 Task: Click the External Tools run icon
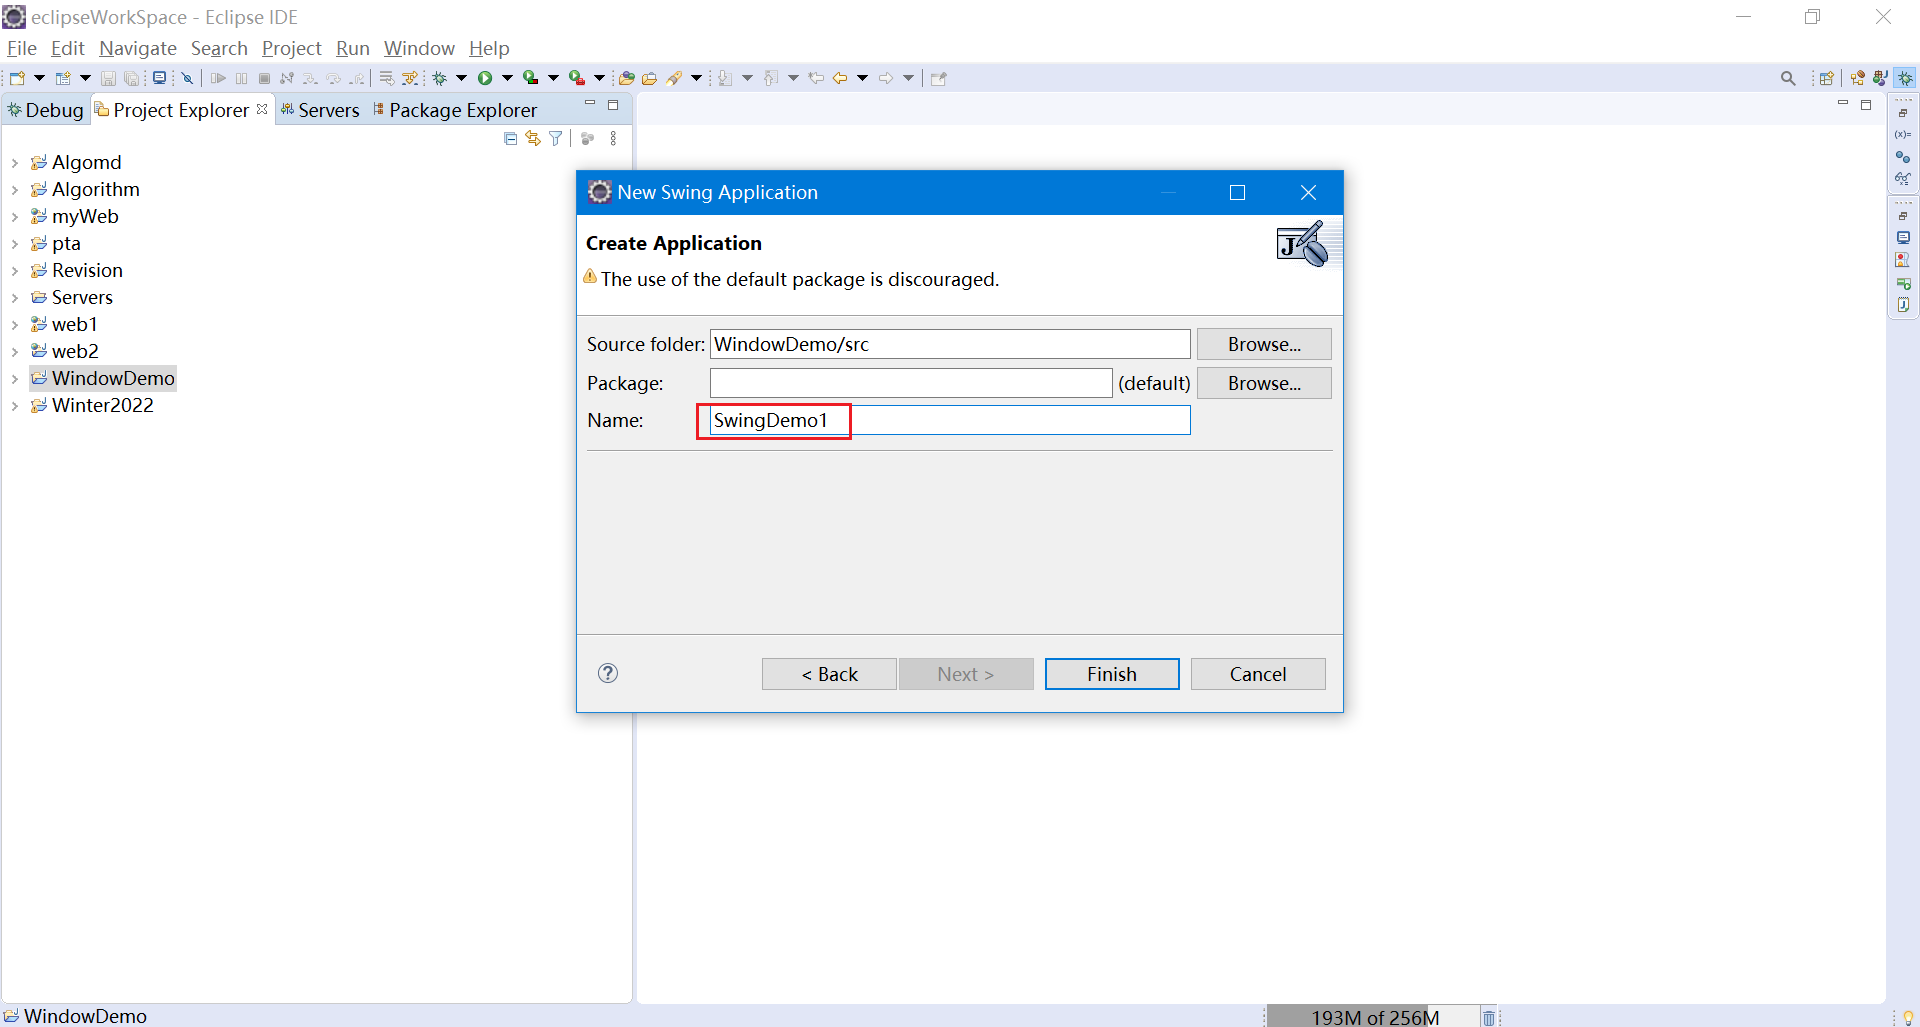click(577, 78)
